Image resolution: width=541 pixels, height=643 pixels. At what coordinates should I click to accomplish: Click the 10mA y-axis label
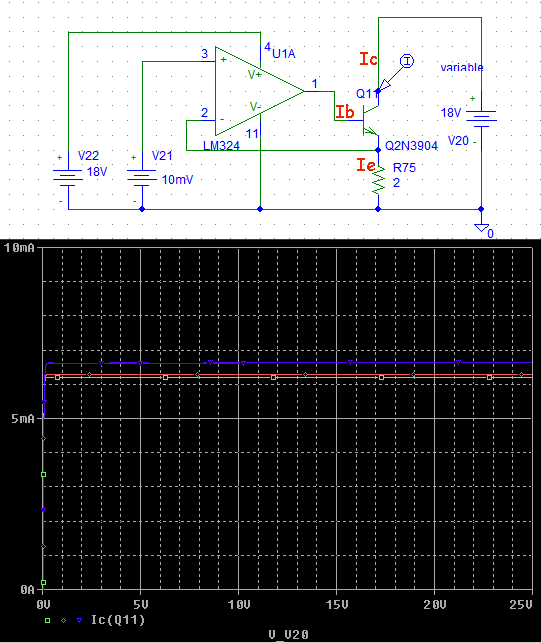[19, 248]
